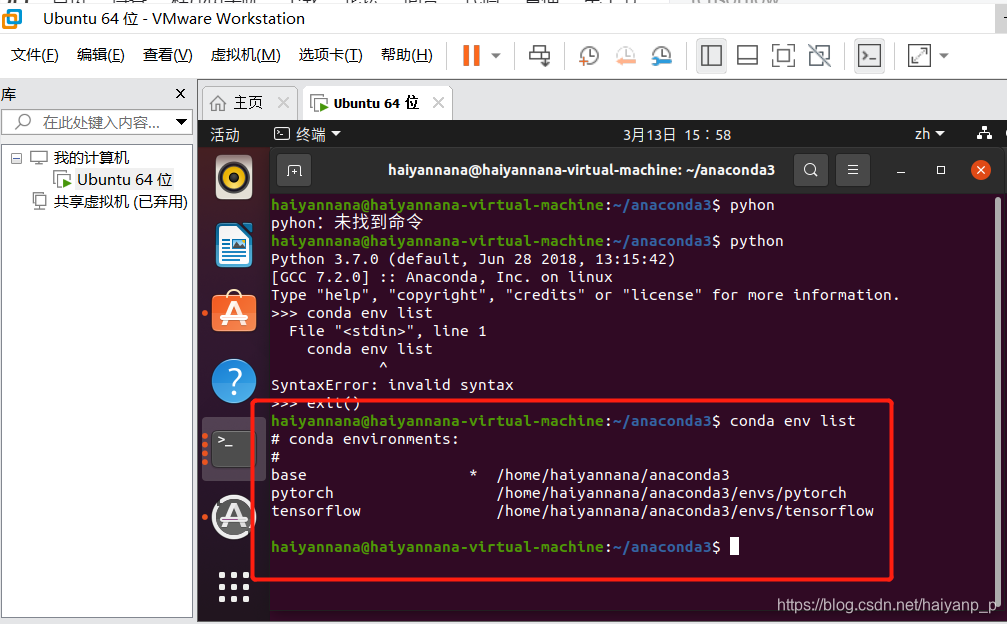Screen dimensions: 1007x624
Task: Revert the virtual machine to its snapshot
Action: (626, 56)
